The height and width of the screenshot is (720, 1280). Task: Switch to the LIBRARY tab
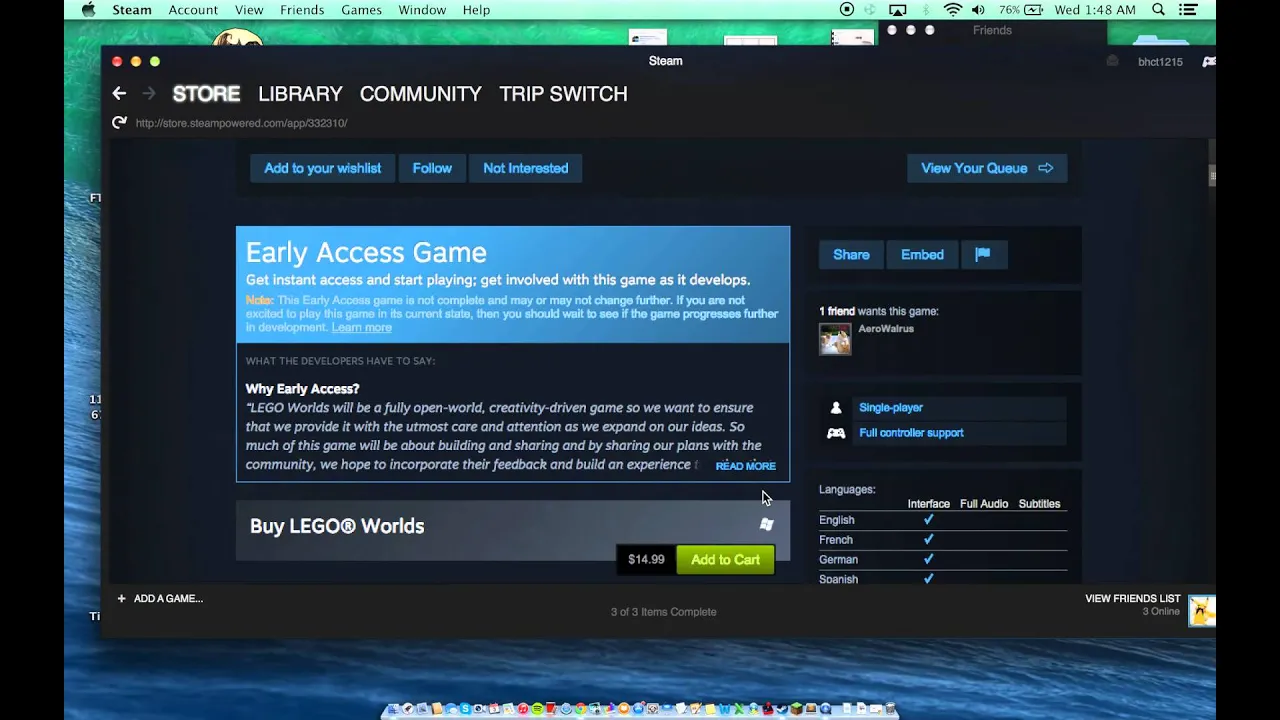[x=300, y=94]
